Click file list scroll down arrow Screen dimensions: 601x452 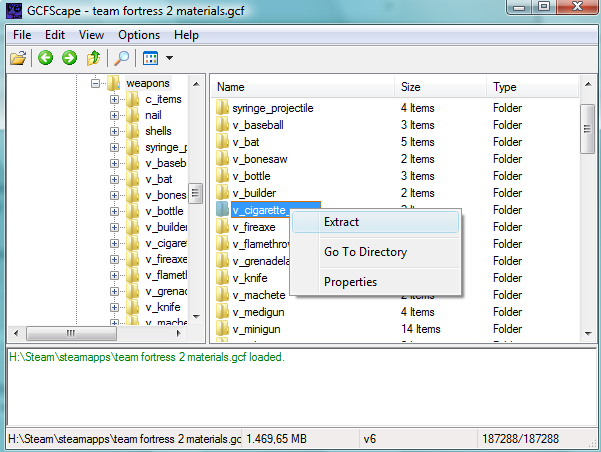pos(588,334)
